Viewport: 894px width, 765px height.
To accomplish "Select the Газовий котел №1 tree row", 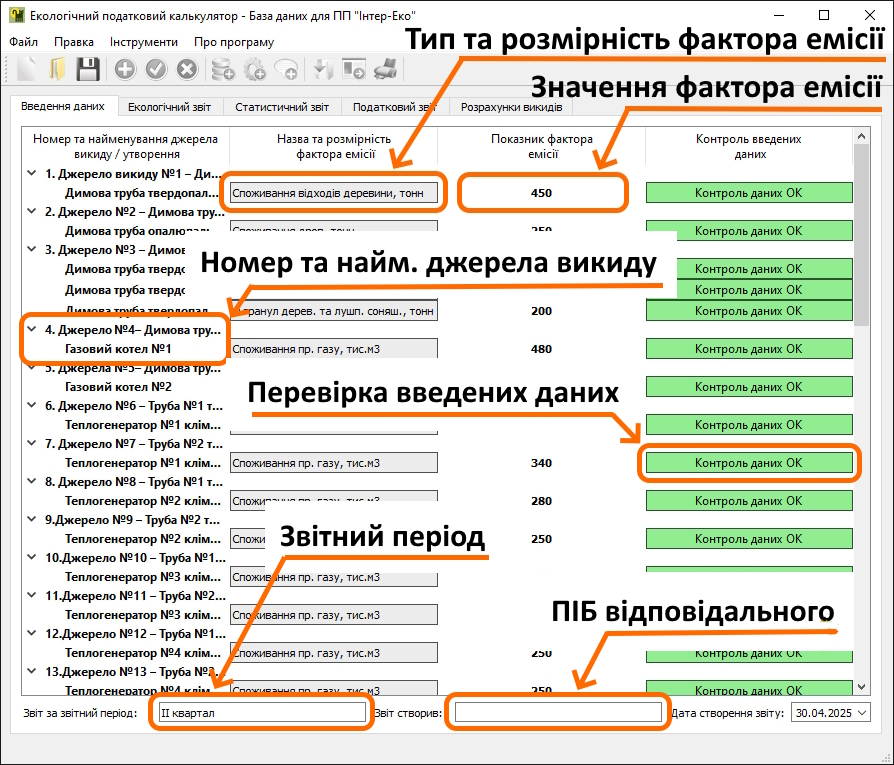I will pos(118,349).
